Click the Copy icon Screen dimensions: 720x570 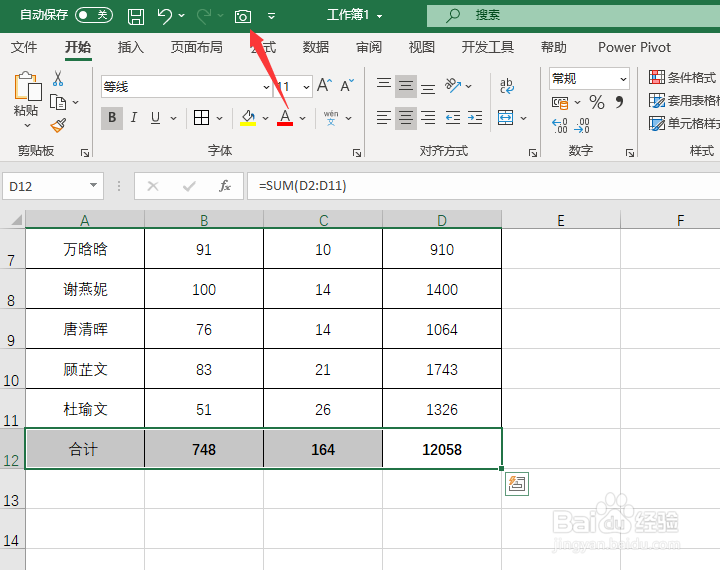tap(58, 102)
